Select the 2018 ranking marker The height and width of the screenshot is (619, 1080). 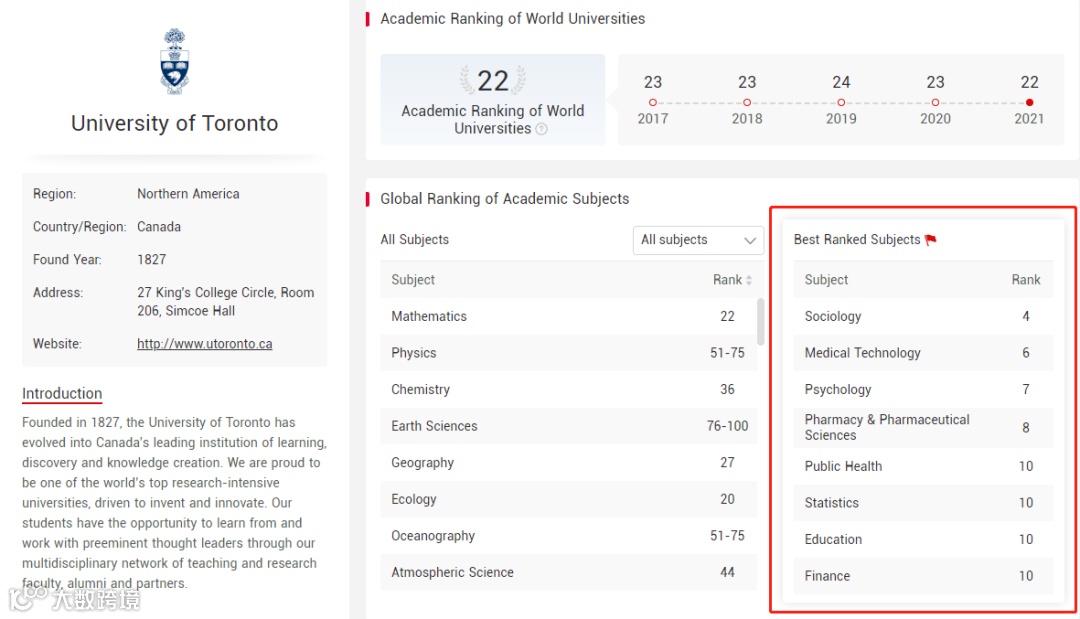coord(747,103)
